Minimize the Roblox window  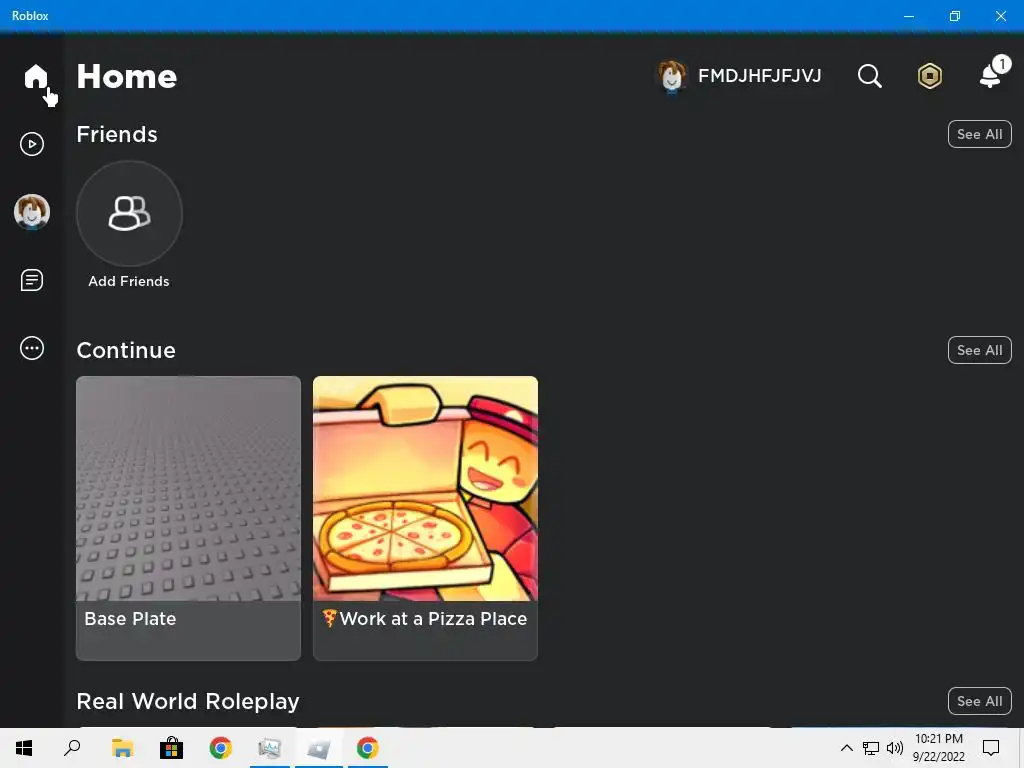[x=908, y=16]
